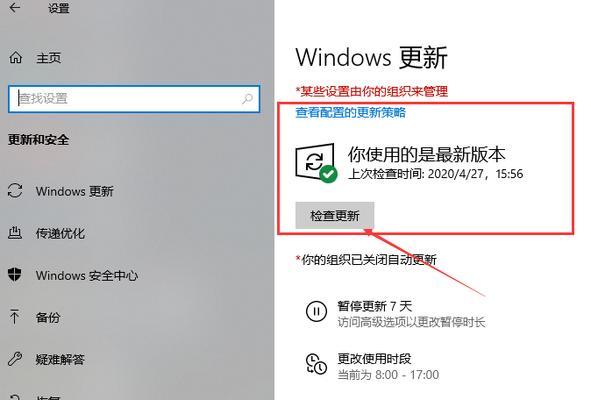Open the 主页 home icon
591x400 pixels.
[15, 58]
